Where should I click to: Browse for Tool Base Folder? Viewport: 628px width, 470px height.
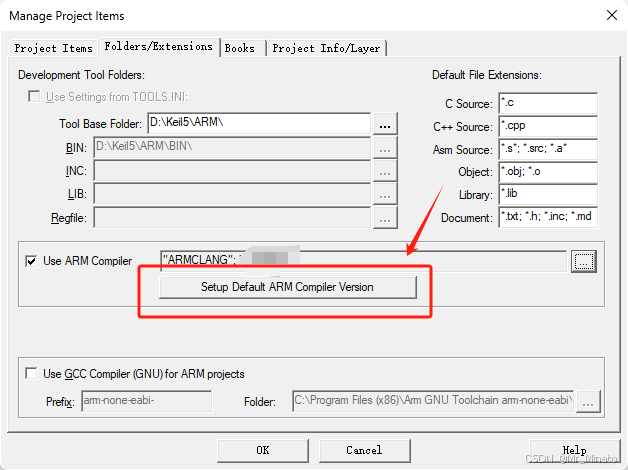(385, 124)
